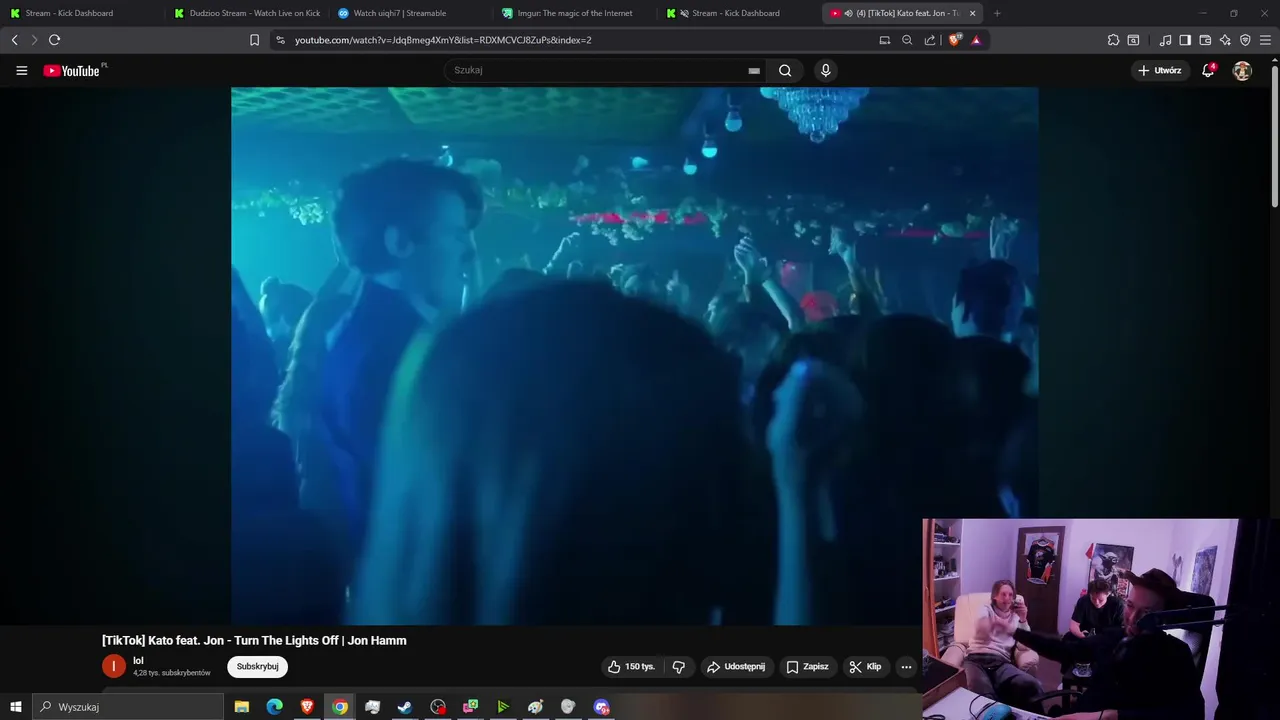1280x720 pixels.
Task: Open the Brave Wallet icon
Action: click(1205, 40)
